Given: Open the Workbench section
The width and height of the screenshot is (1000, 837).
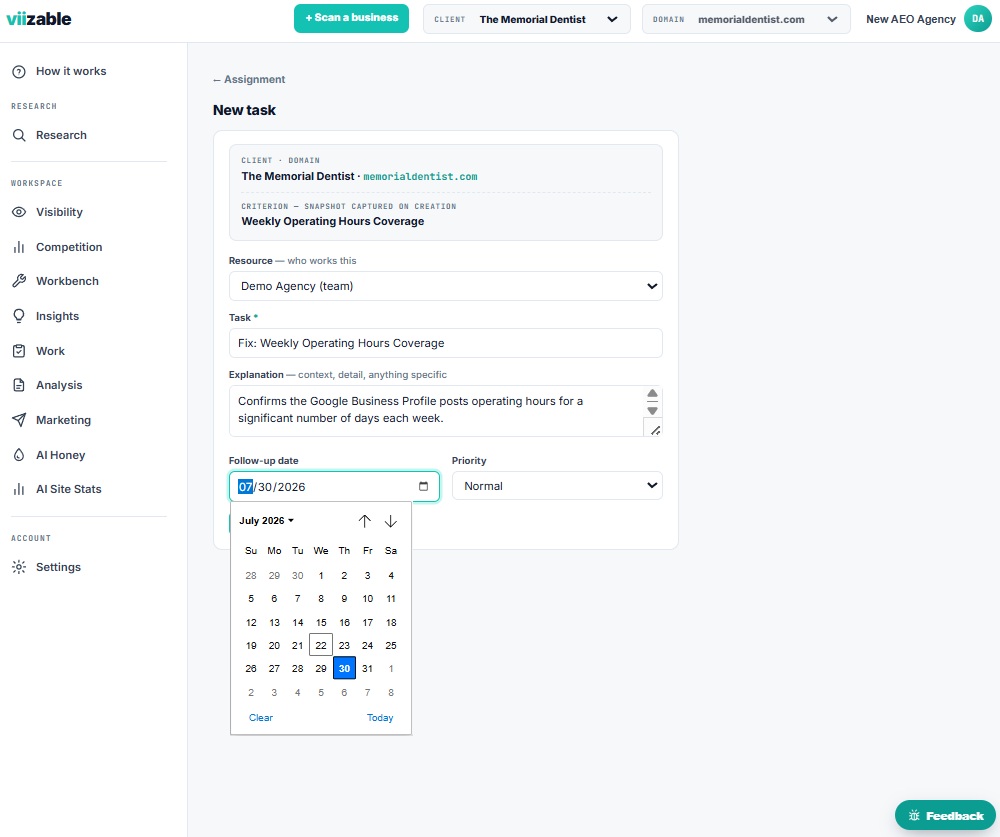Looking at the screenshot, I should (x=67, y=281).
